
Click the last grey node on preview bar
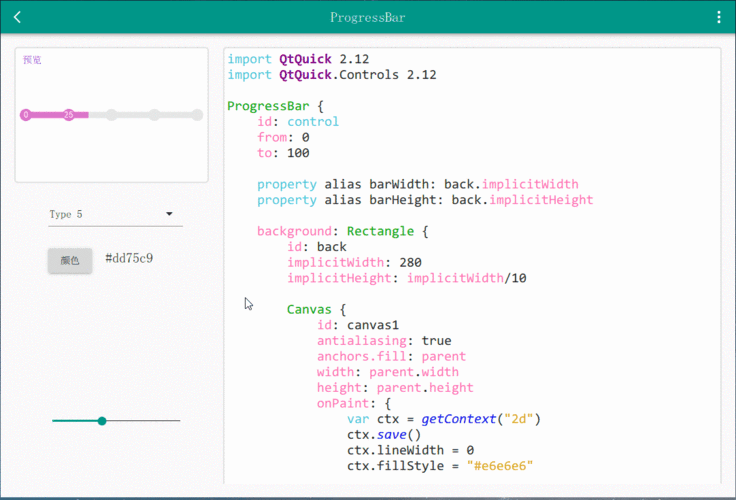pyautogui.click(x=197, y=115)
